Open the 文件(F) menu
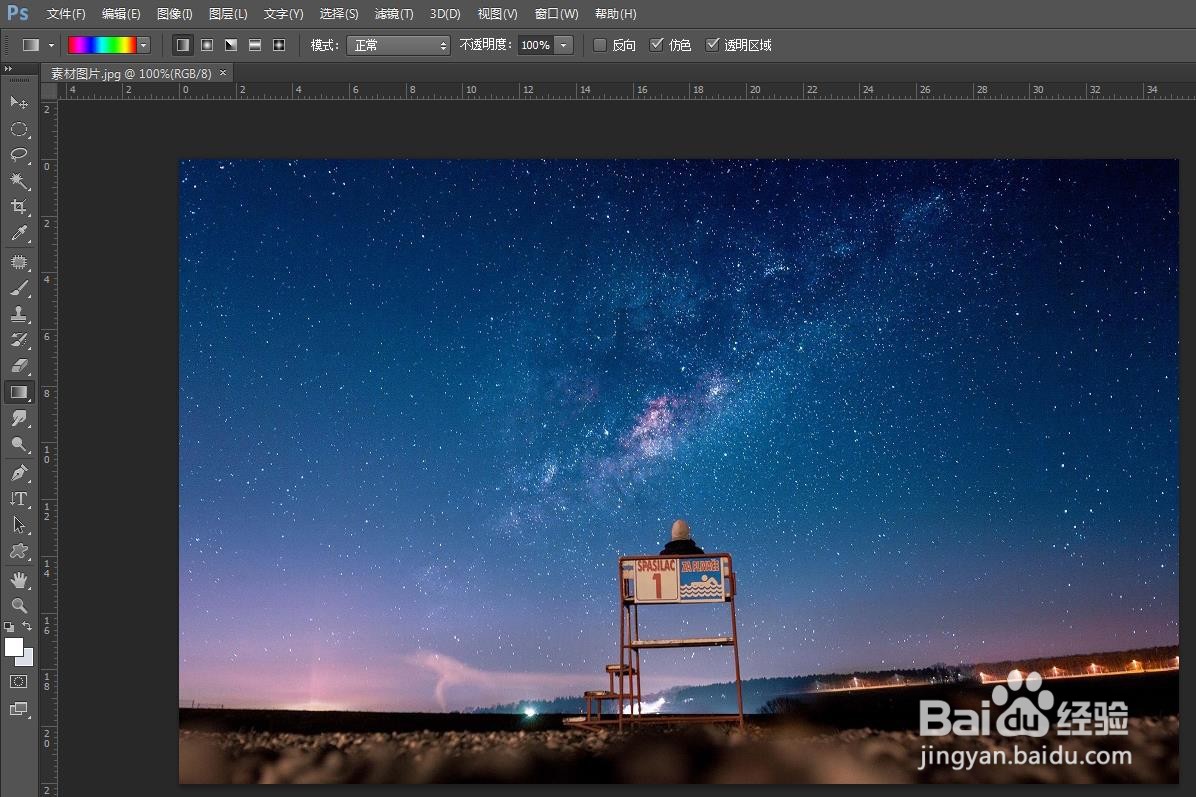Screen dimensions: 1196x797 tap(66, 14)
